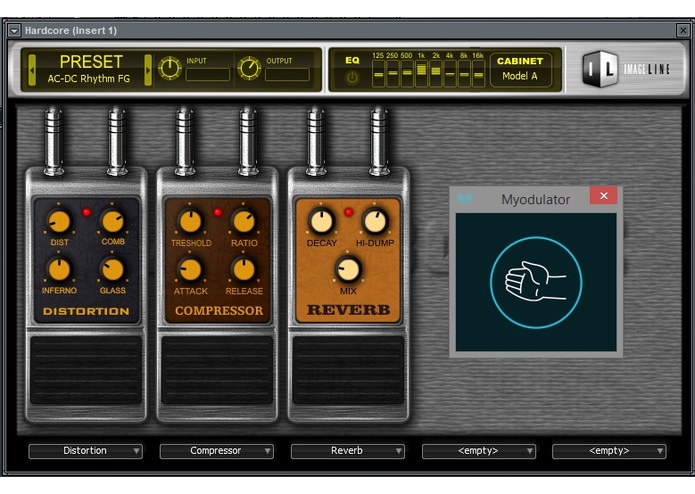Stomp the Reverb pedal footswitch
The height and width of the screenshot is (494, 695).
point(348,370)
